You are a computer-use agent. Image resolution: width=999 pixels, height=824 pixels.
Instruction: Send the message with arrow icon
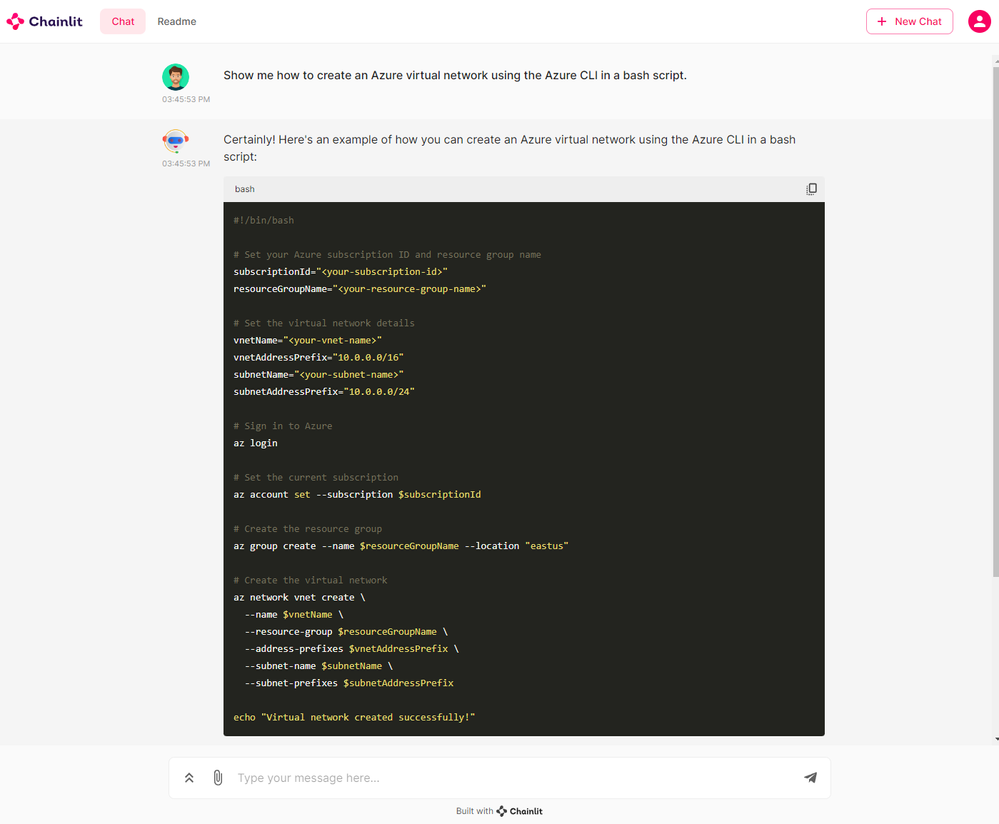[x=810, y=778]
